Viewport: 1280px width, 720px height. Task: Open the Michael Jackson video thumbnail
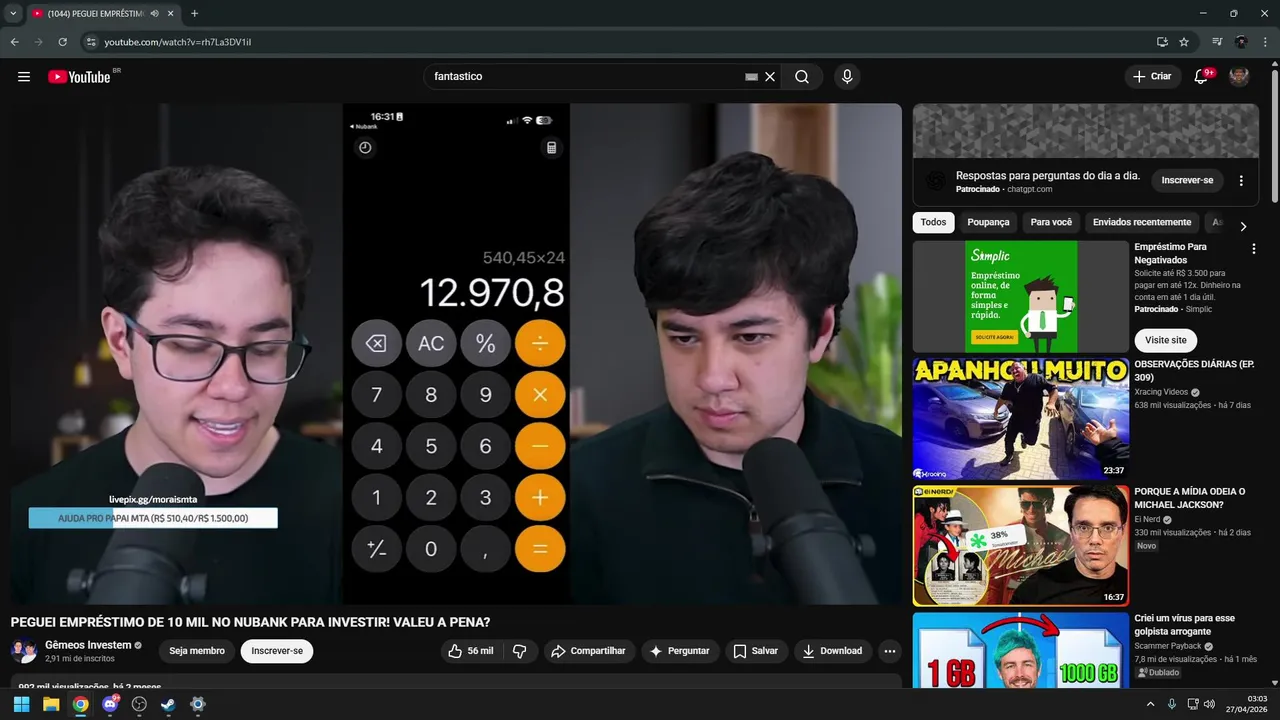pyautogui.click(x=1020, y=546)
